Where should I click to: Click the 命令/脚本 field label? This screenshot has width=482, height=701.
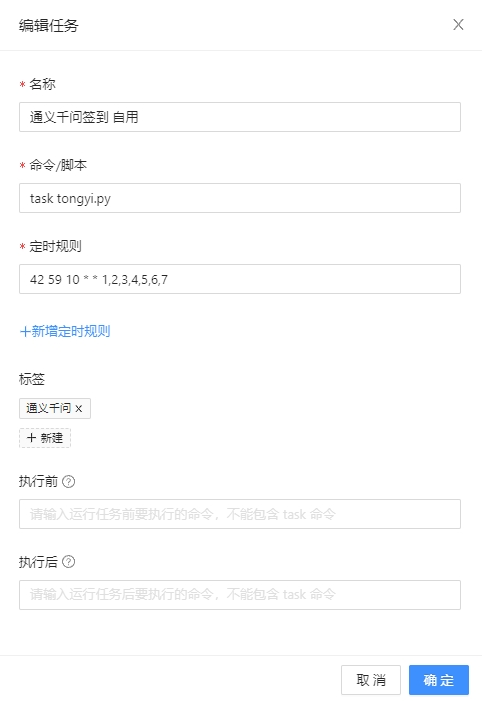point(58,165)
